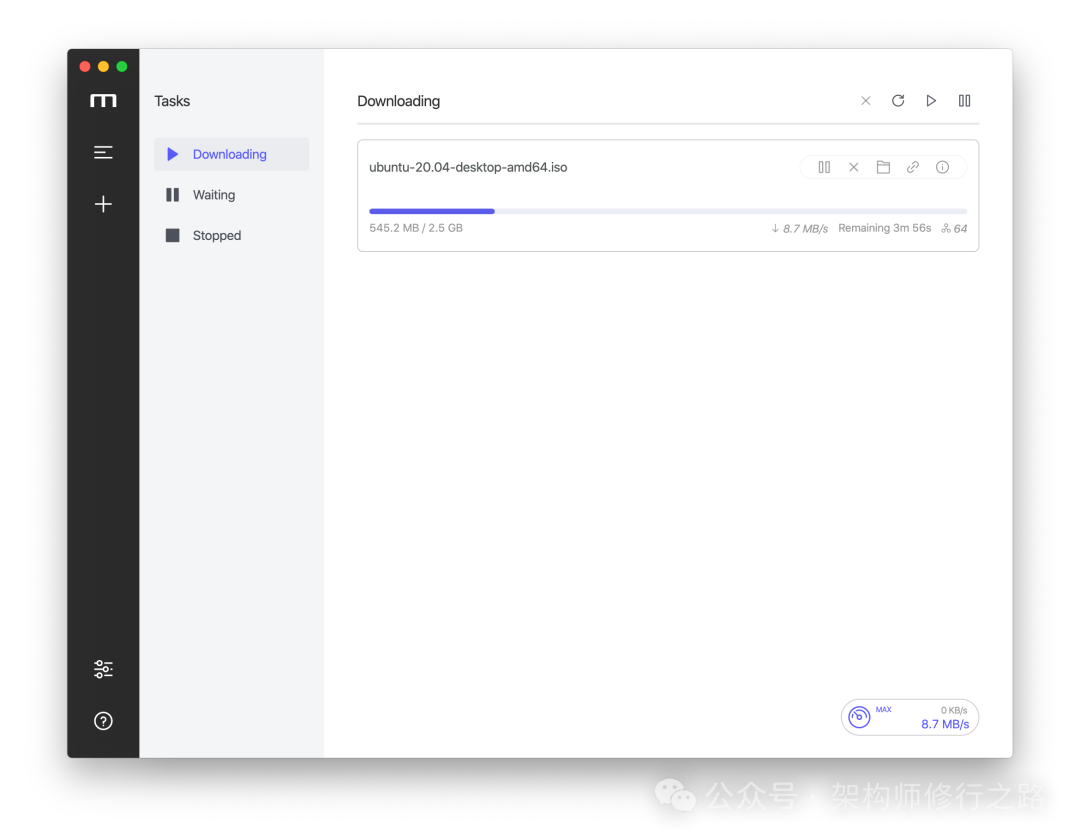This screenshot has height=840, width=1080.
Task: Delete selected tasks from the header toolbar
Action: (x=866, y=101)
